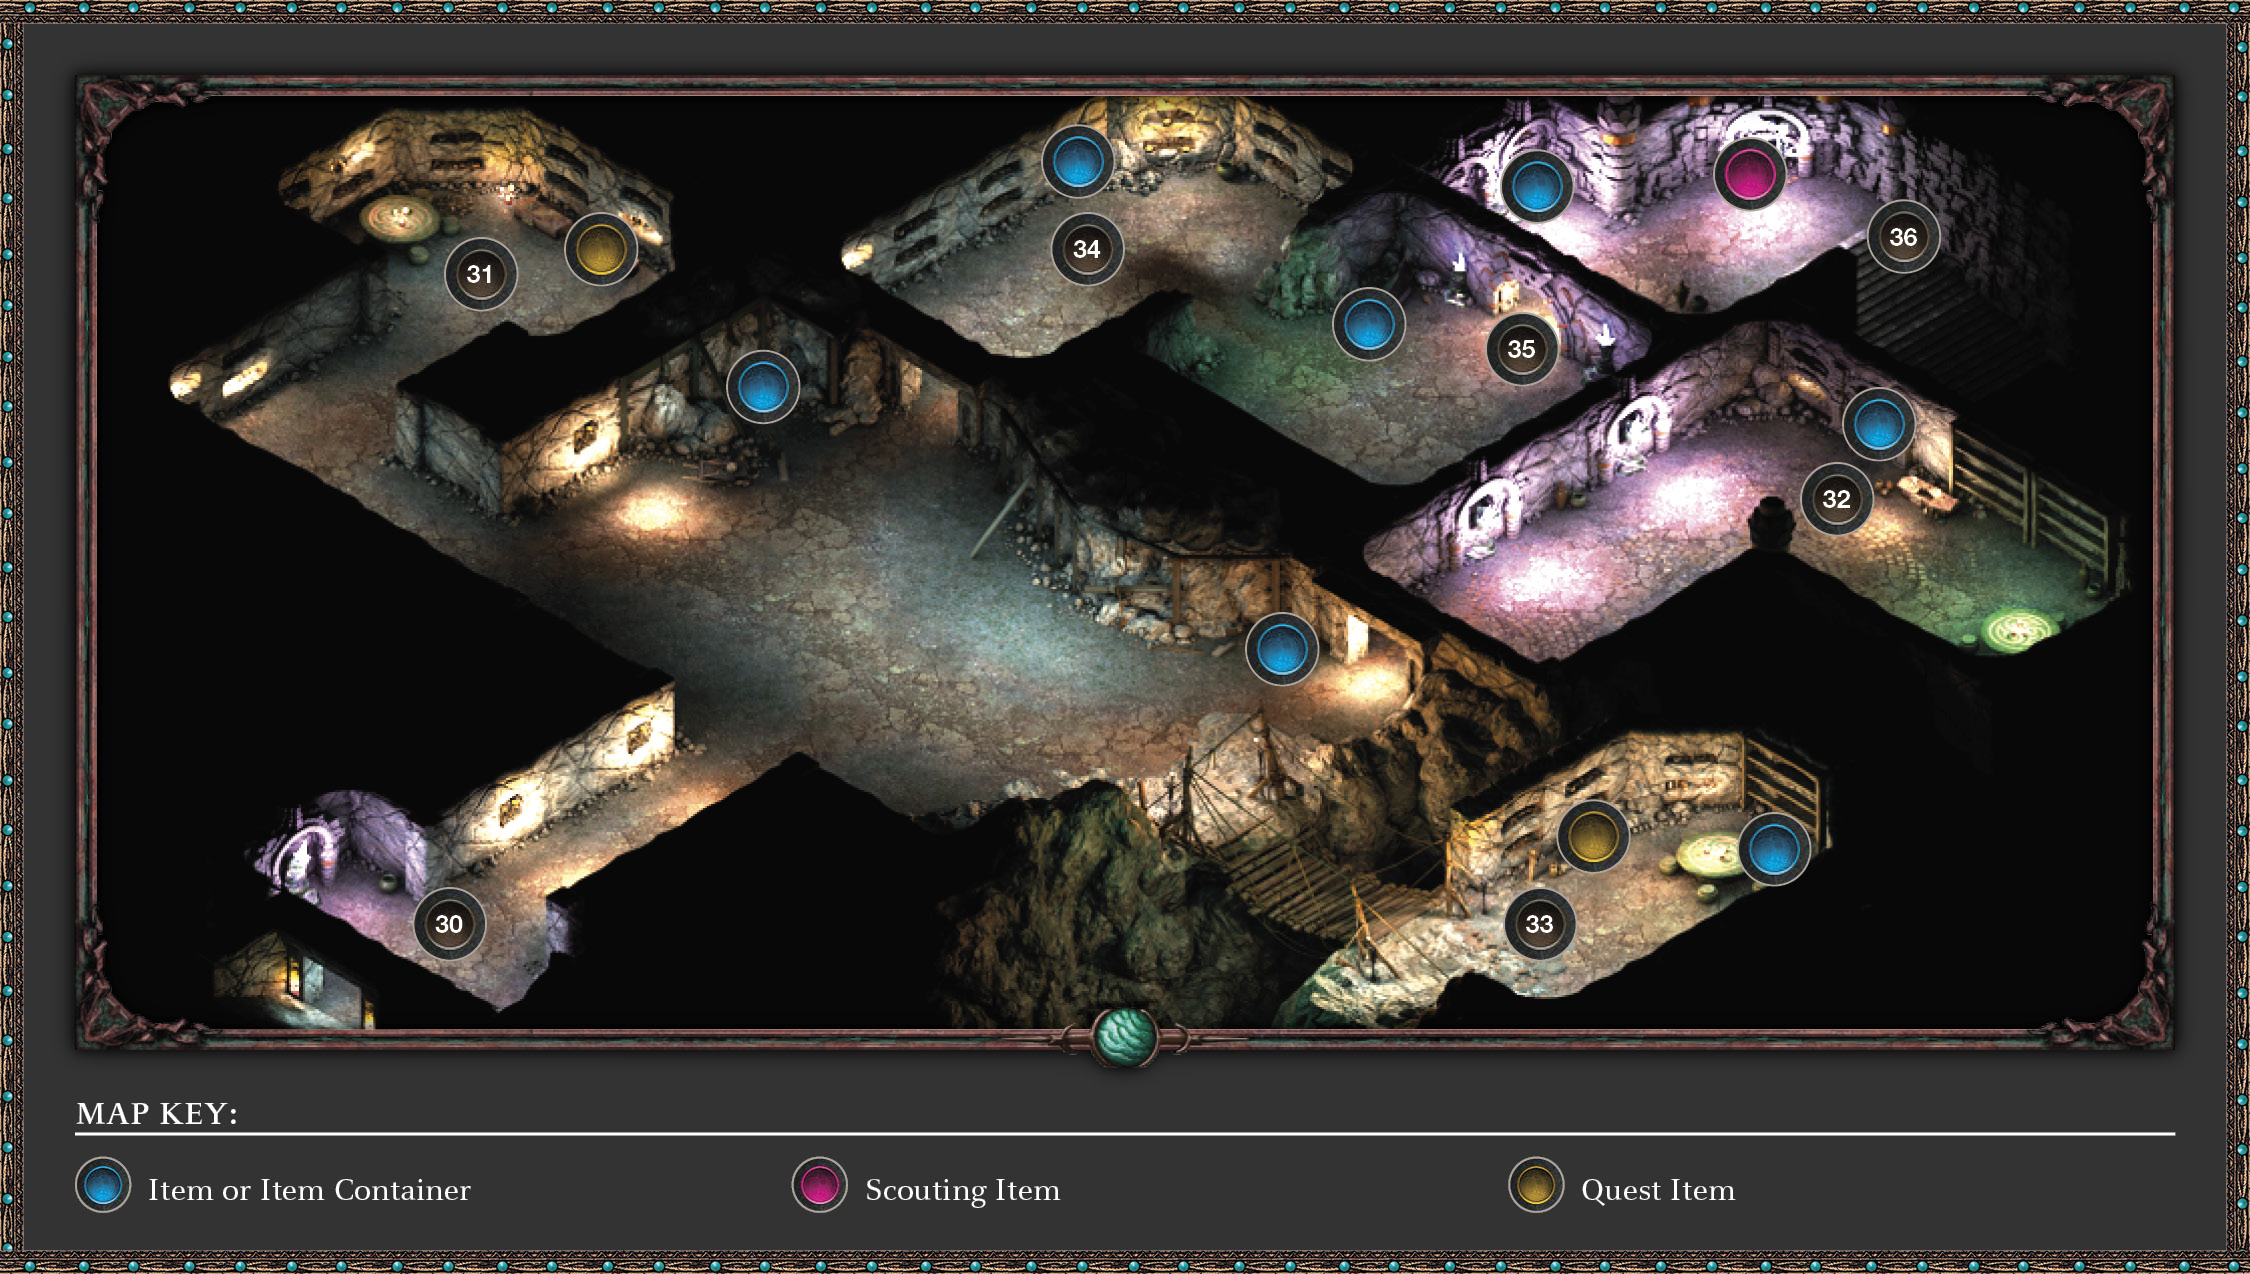Viewport: 2250px width, 1274px height.
Task: Click the "Scouting Item" legend label
Action: 962,1190
